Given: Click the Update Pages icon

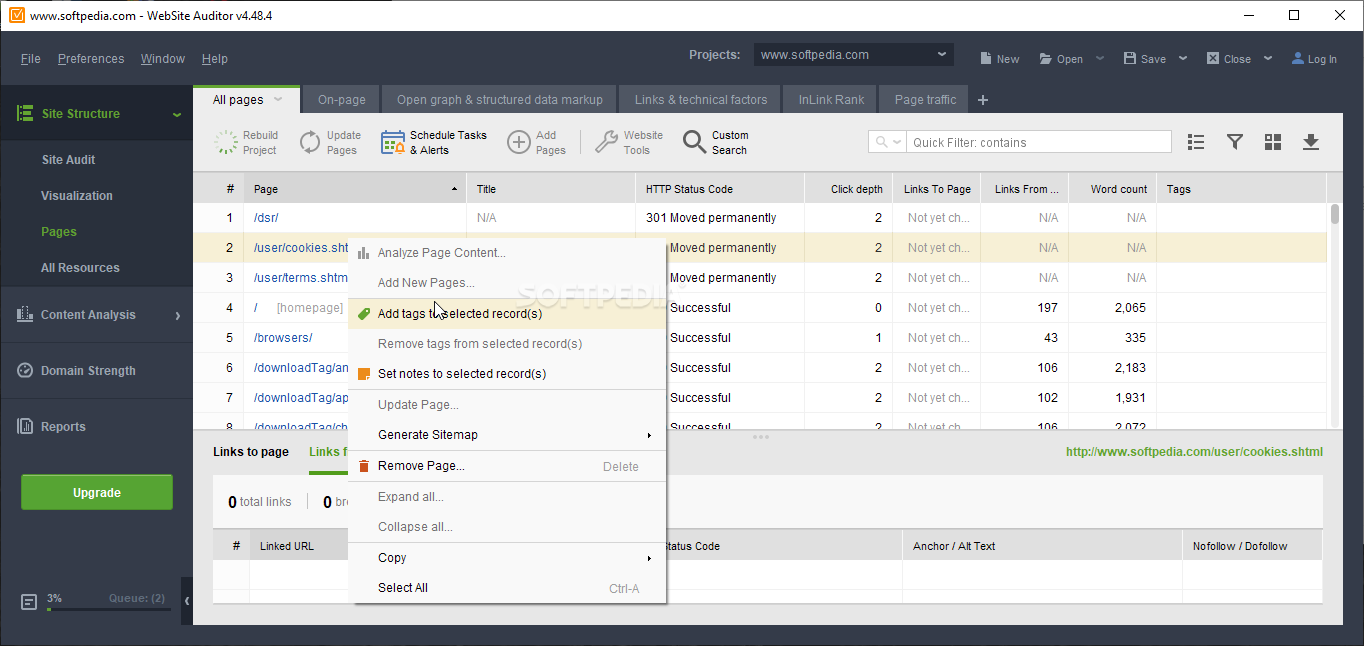Looking at the screenshot, I should tap(310, 142).
